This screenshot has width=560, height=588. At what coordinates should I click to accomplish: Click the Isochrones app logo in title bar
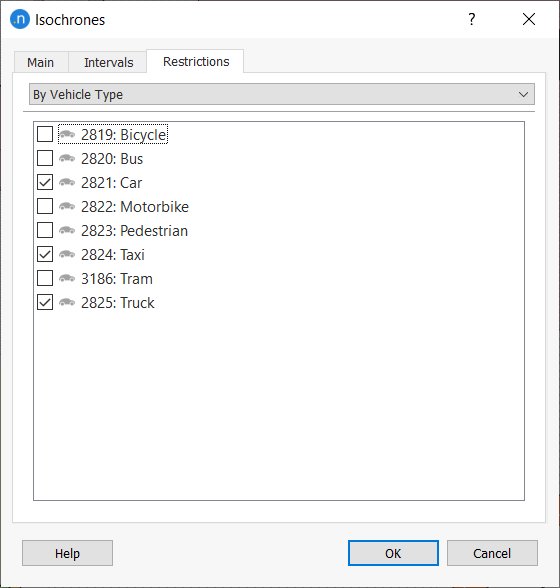click(20, 19)
